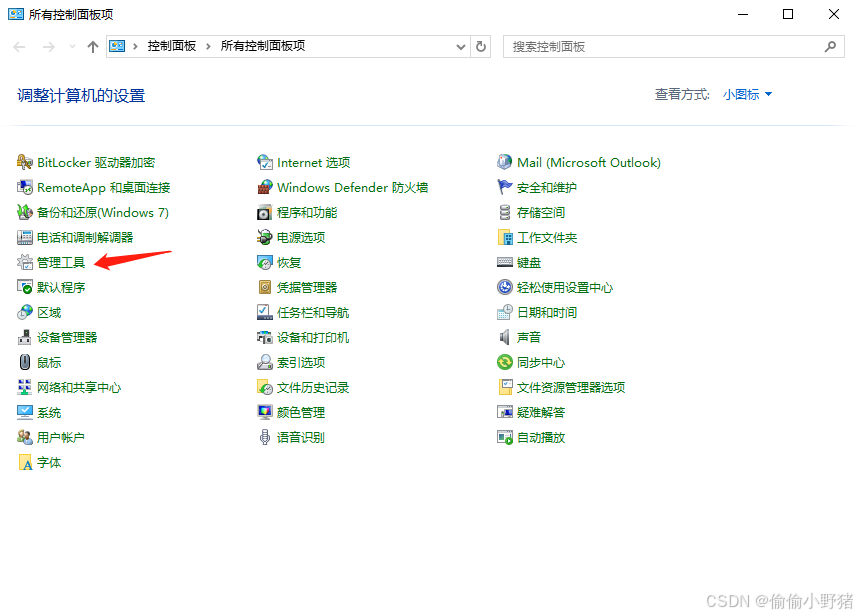Screen dimensions: 857x616
Task: Click the 程序和功能 icon
Action: (265, 212)
